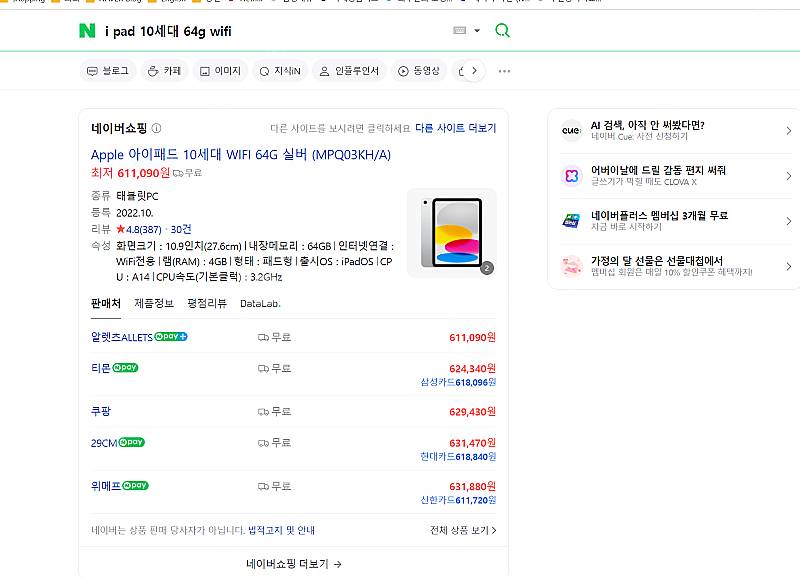Click the Npay+ badge next to 알렛츠ALLETS
The height and width of the screenshot is (577, 800).
171,337
